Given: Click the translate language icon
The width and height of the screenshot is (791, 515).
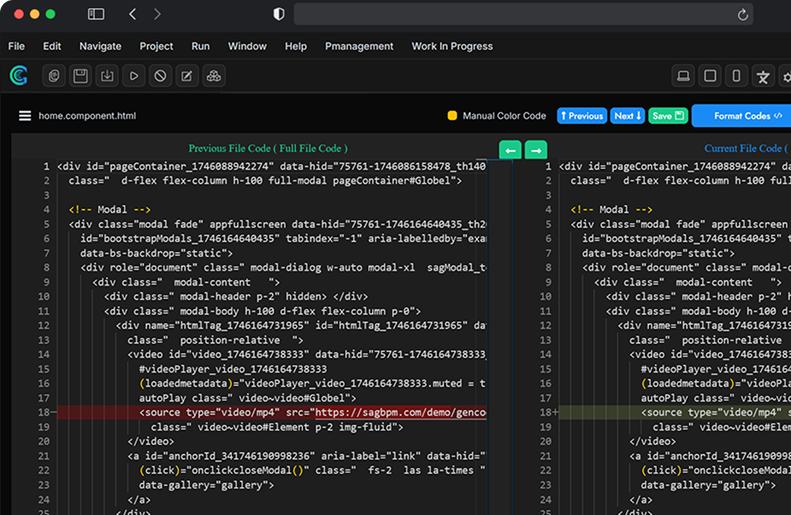Looking at the screenshot, I should click(x=763, y=76).
